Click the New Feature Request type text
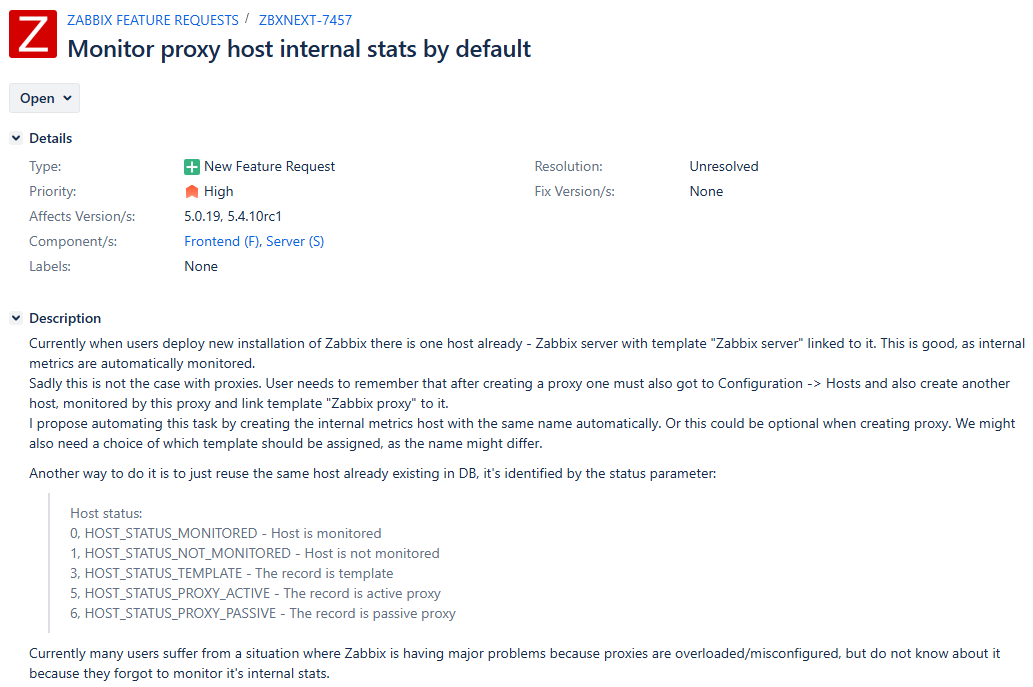This screenshot has width=1033, height=687. click(270, 166)
